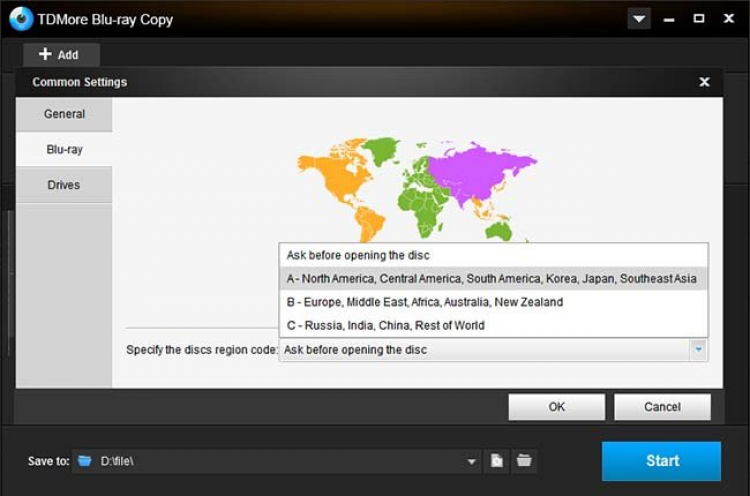Minimize the TDMore Blu-ray Copy window
The height and width of the screenshot is (496, 750).
coord(669,20)
